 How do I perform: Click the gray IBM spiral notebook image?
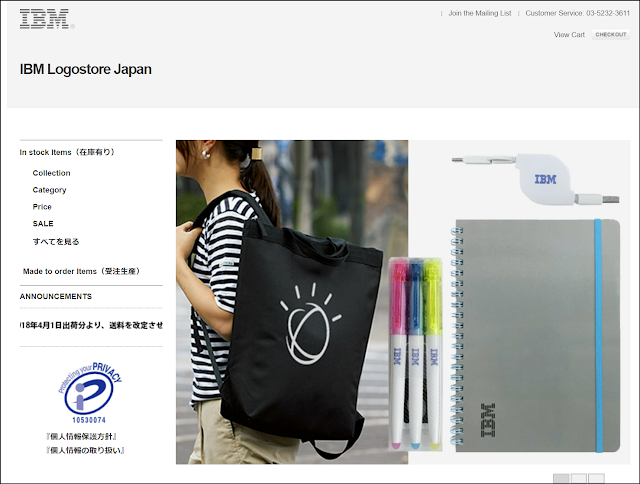pyautogui.click(x=535, y=336)
